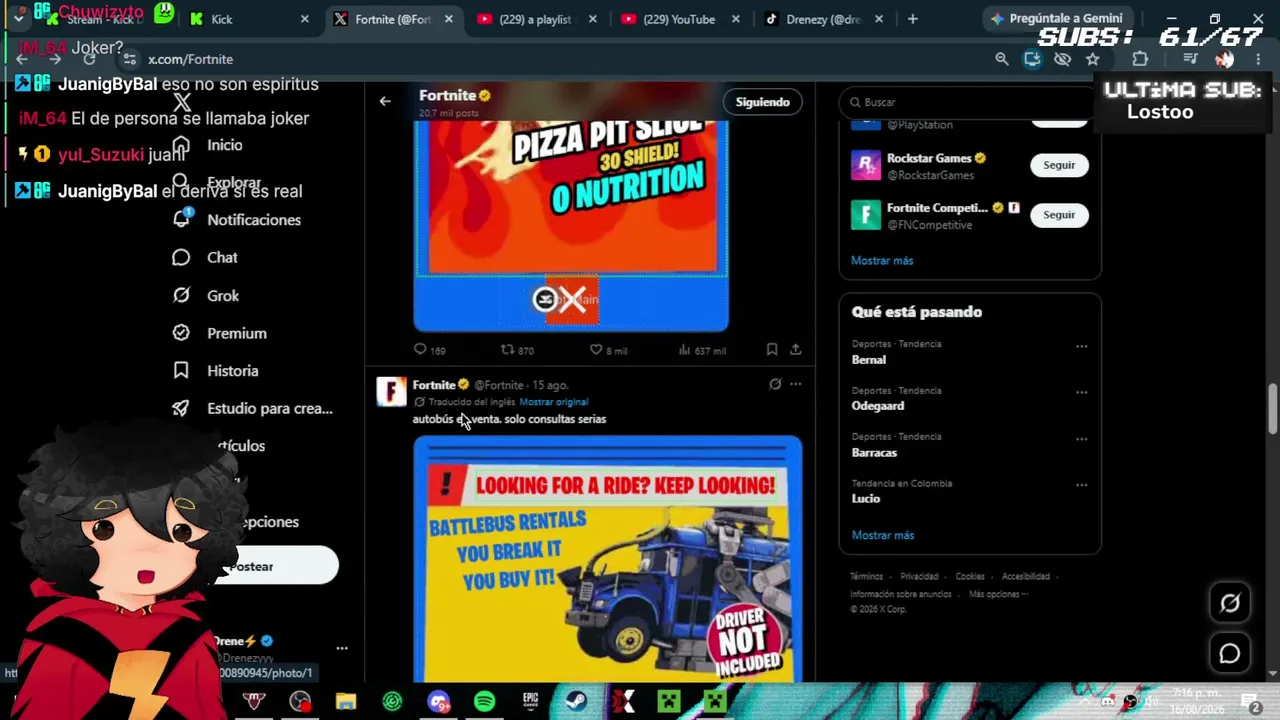
Task: Open the Chrome three-dot menu
Action: [x=1258, y=59]
